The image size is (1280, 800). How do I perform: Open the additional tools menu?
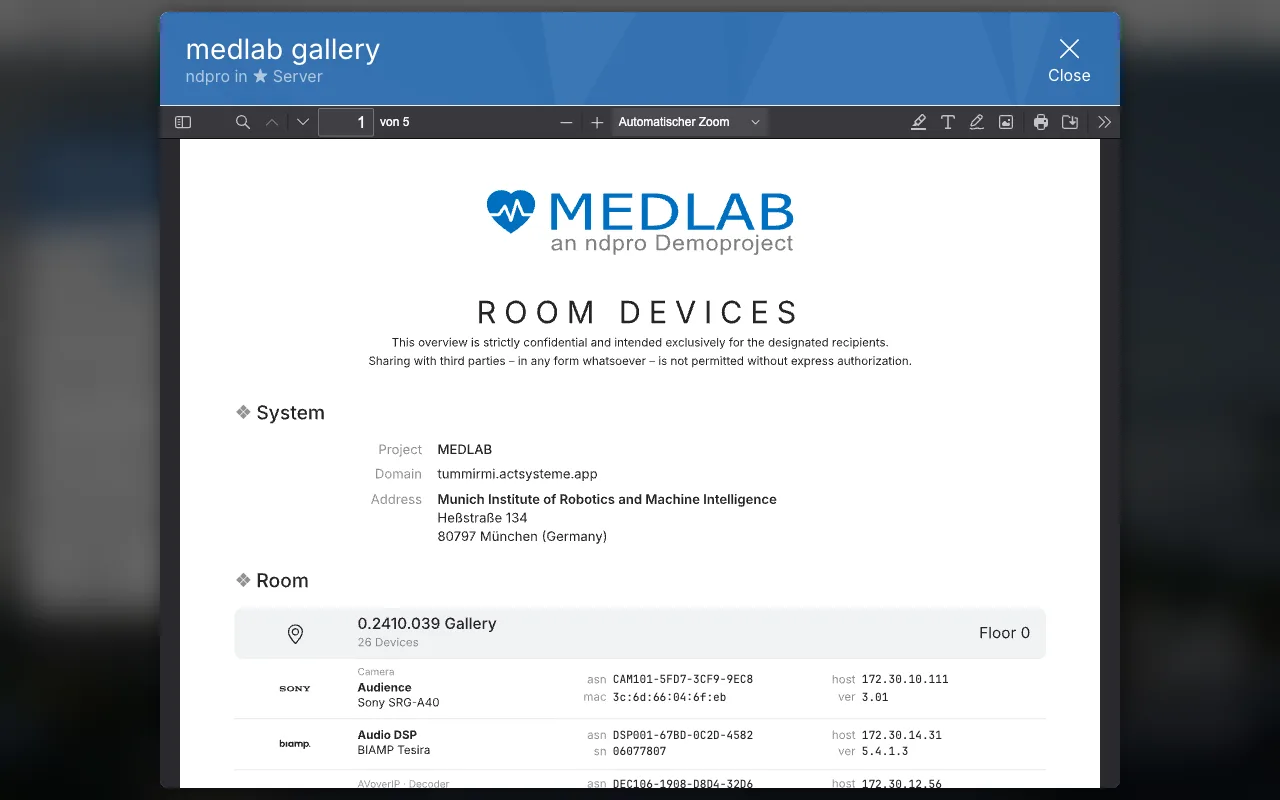(x=1104, y=122)
